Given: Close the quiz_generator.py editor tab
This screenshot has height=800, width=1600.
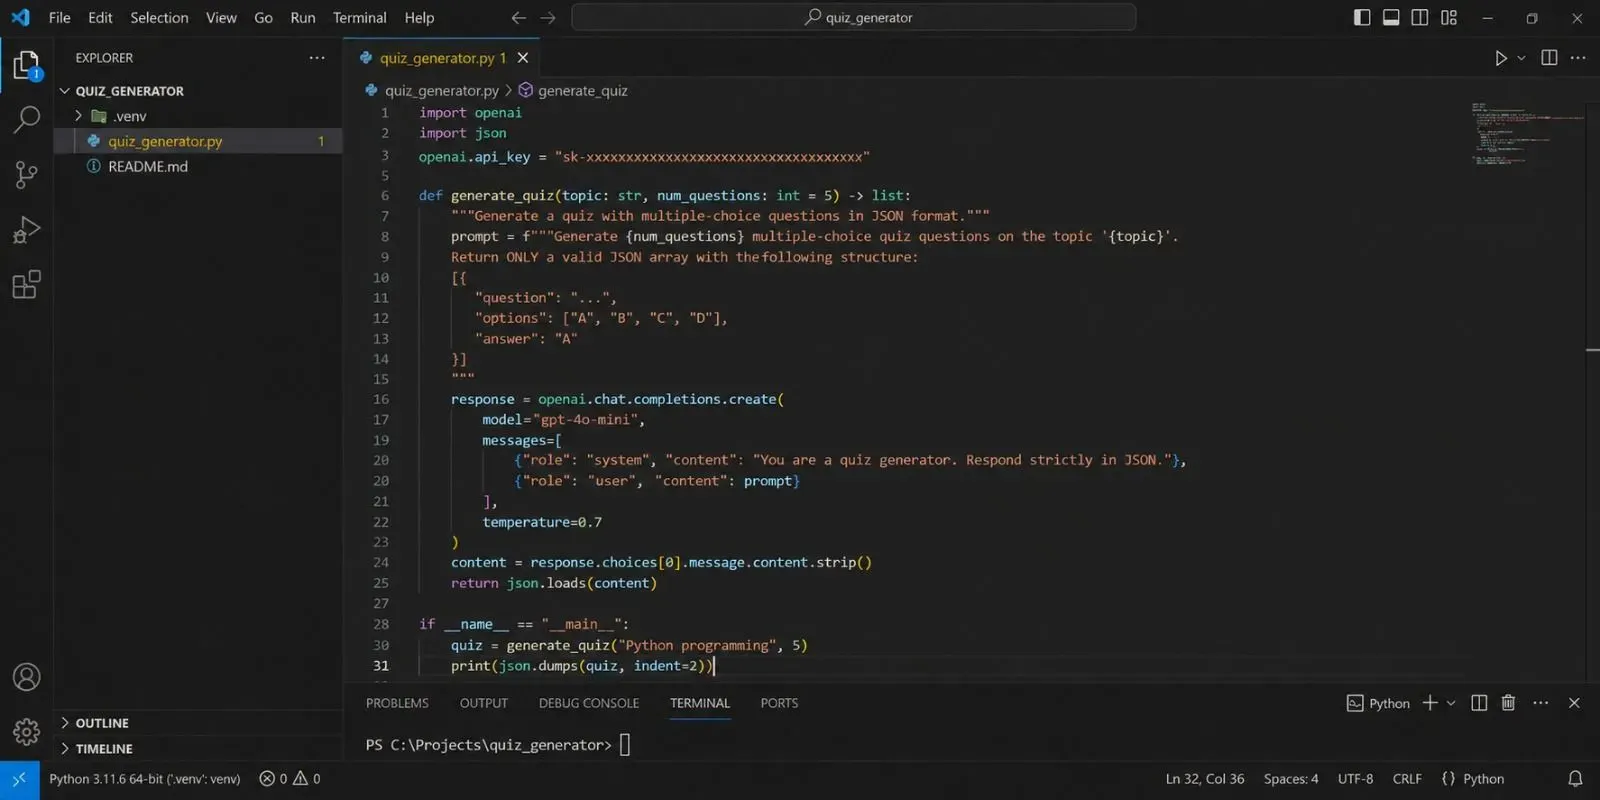Looking at the screenshot, I should [x=523, y=58].
